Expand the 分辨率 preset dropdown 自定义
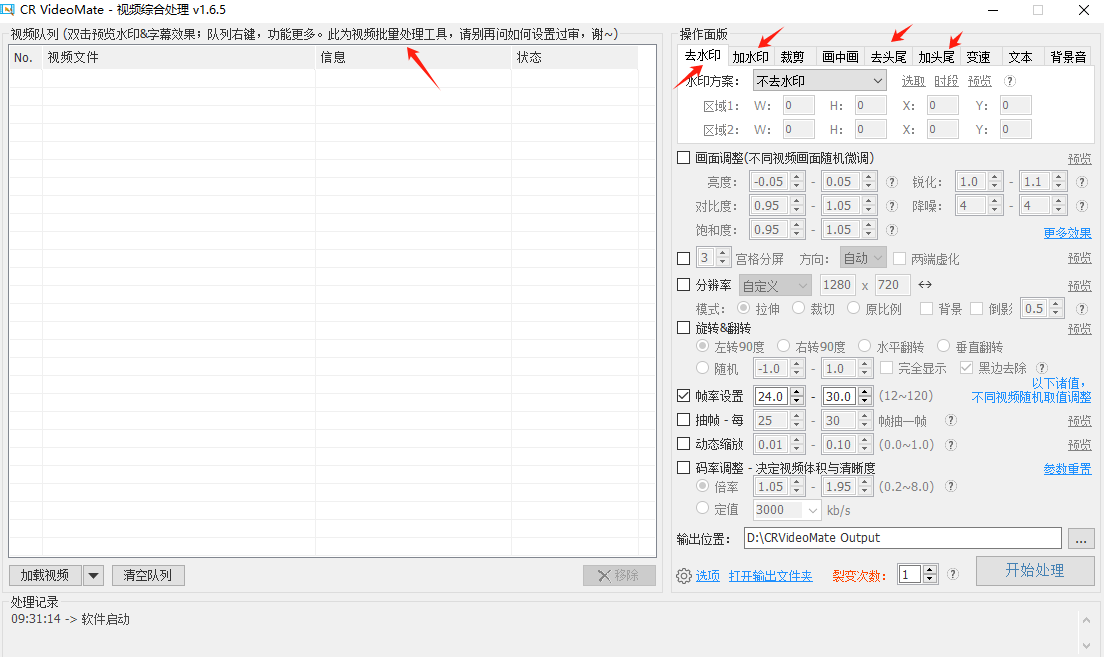The height and width of the screenshot is (657, 1104). 775,285
